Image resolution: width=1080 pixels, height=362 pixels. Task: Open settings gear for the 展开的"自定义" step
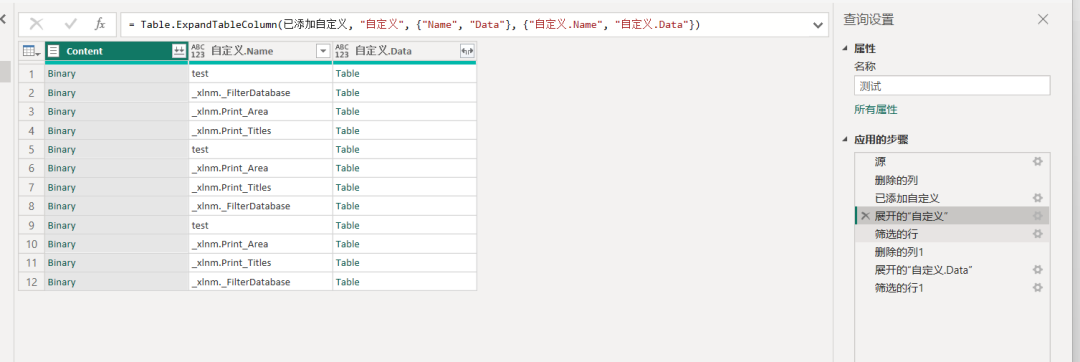point(1037,216)
